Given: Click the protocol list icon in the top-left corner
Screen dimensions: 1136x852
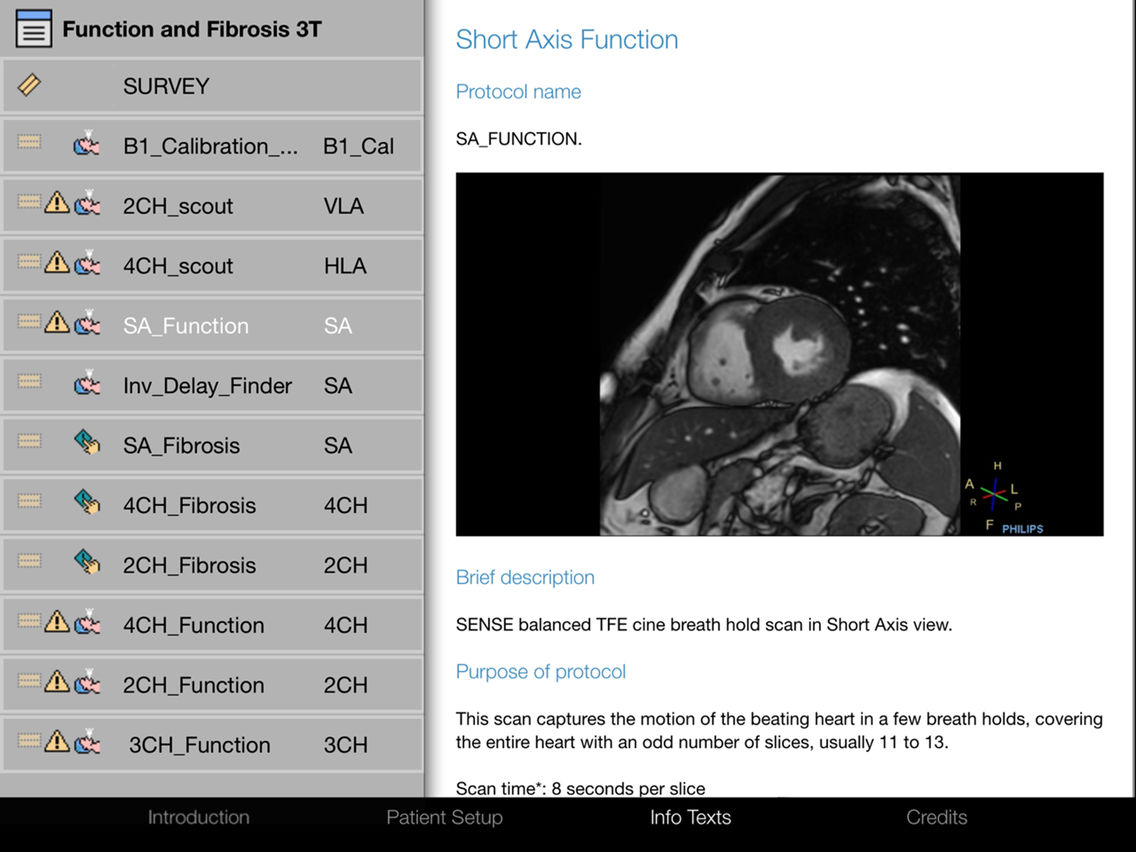Looking at the screenshot, I should [x=33, y=28].
